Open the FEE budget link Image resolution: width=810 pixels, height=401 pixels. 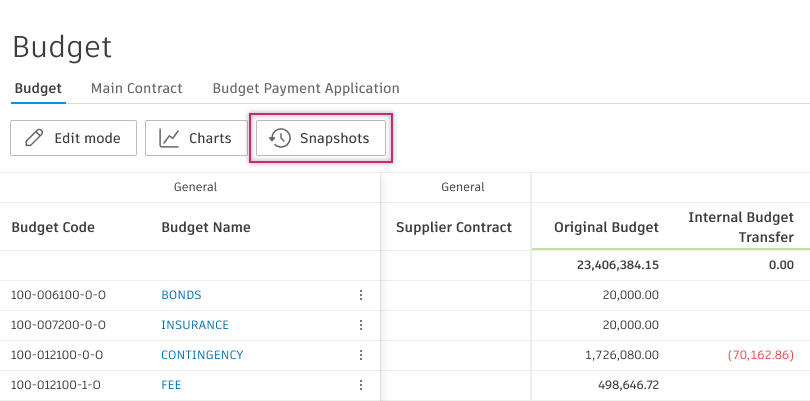[x=171, y=385]
